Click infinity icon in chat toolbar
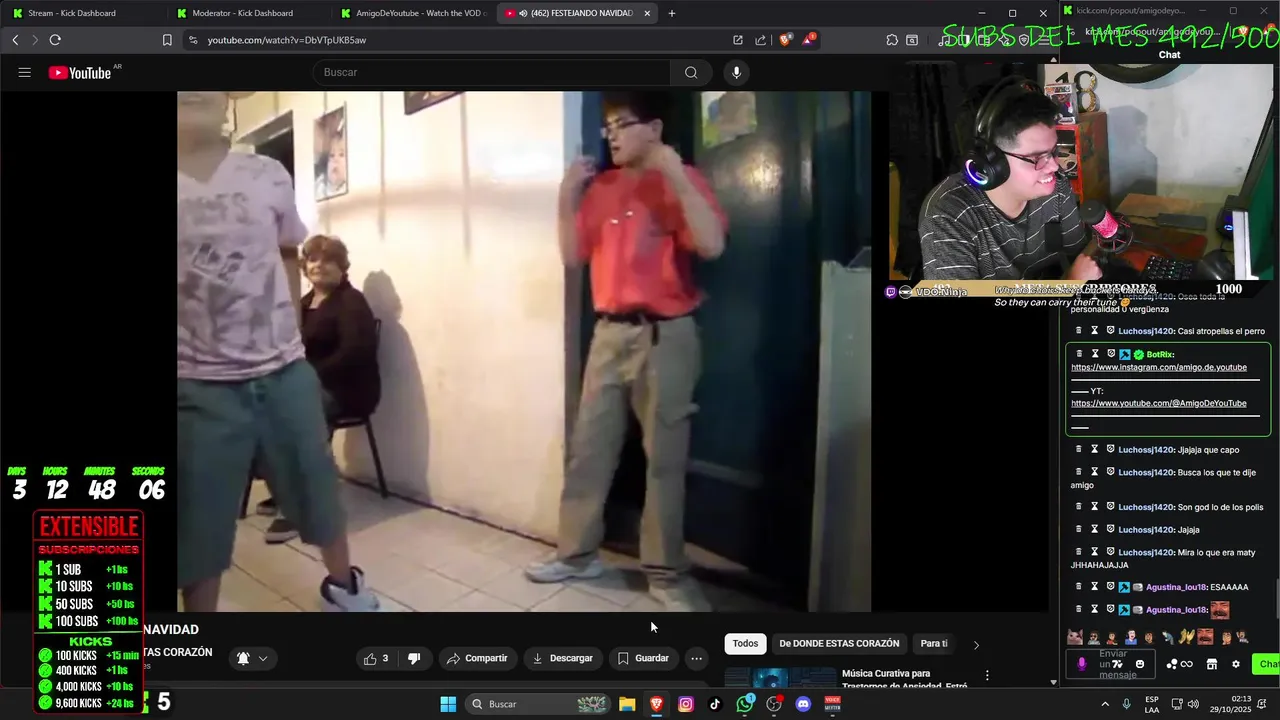1280x720 pixels. (1187, 664)
